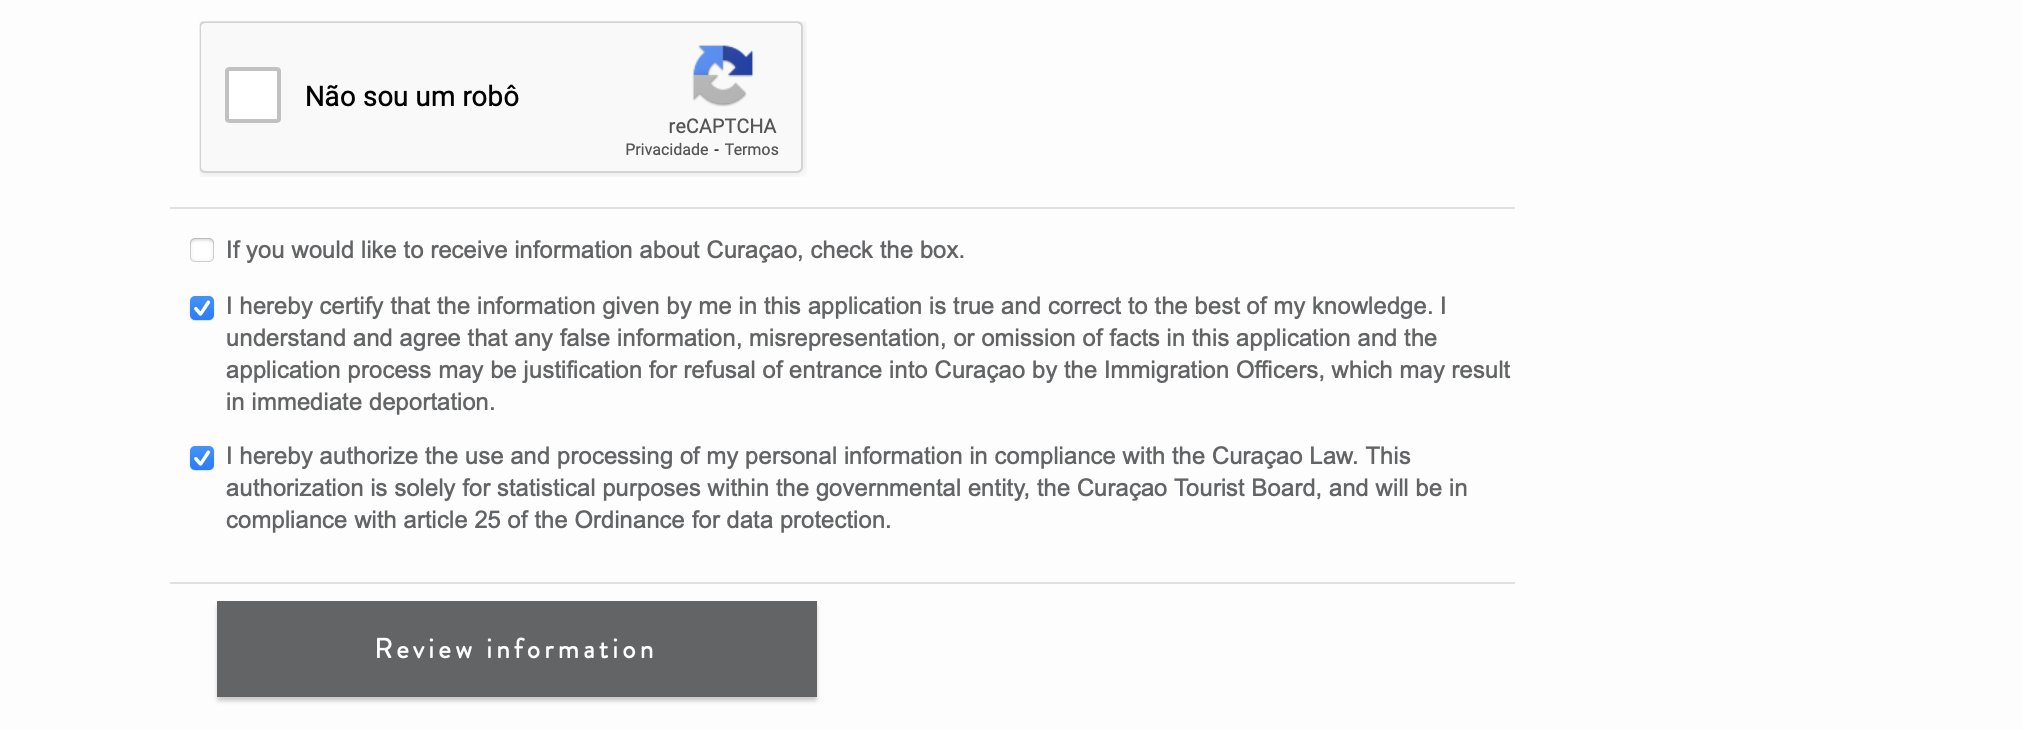This screenshot has height=730, width=2022.
Task: Click the 'authorization is solely for statistical purposes' line
Action: tap(846, 488)
